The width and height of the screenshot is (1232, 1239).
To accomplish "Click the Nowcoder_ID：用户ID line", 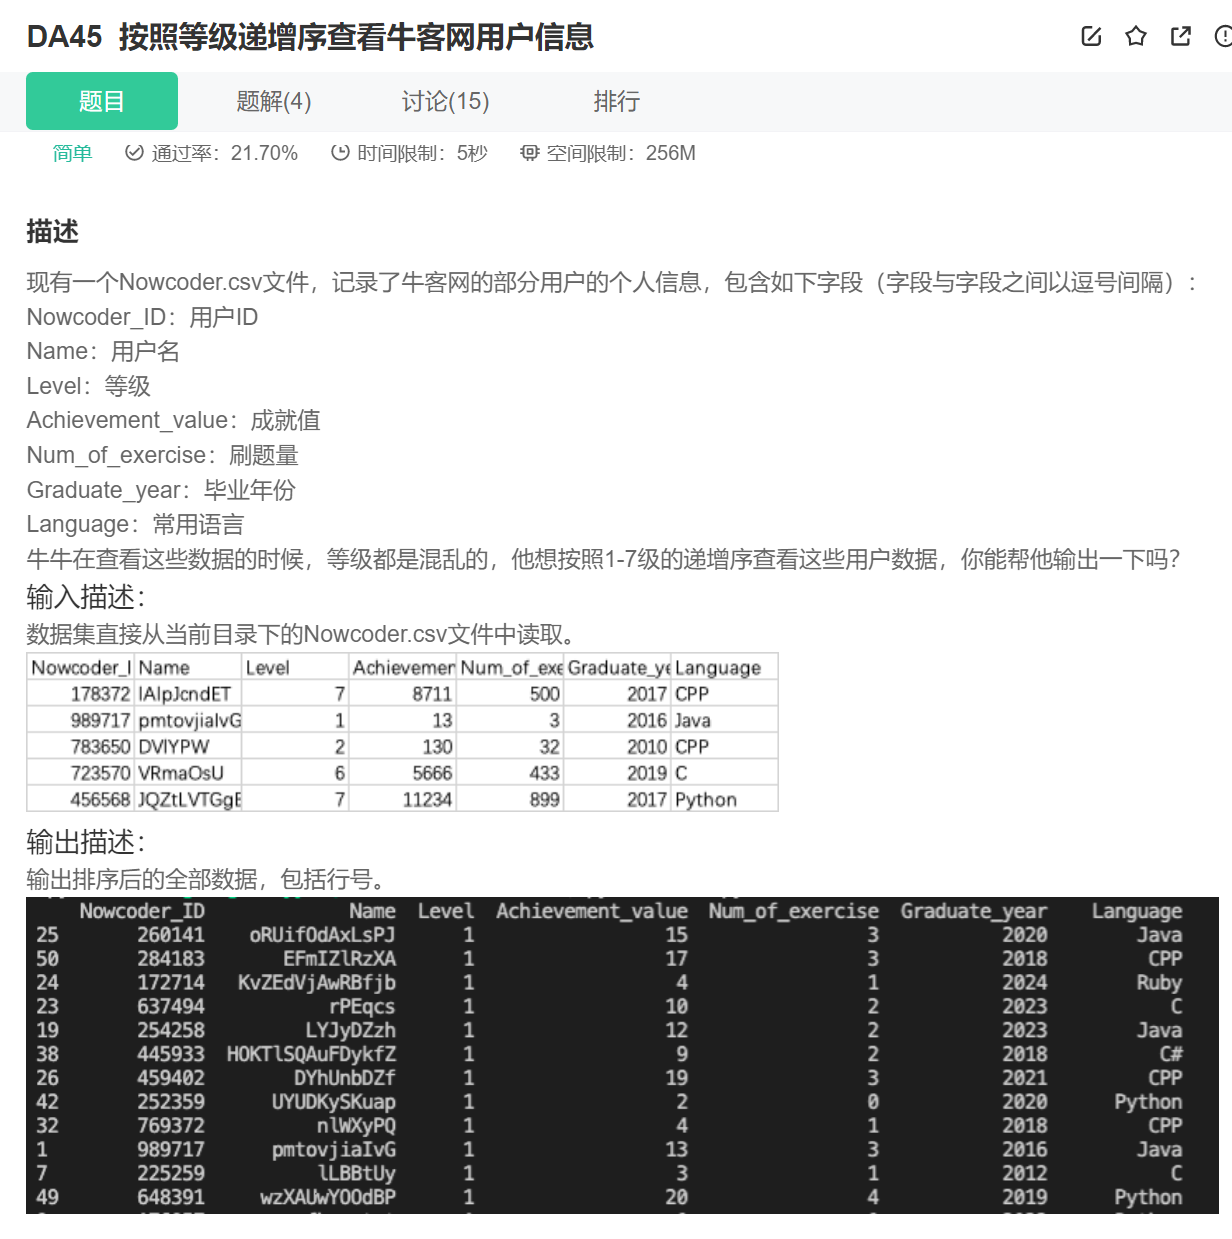I will coord(142,317).
